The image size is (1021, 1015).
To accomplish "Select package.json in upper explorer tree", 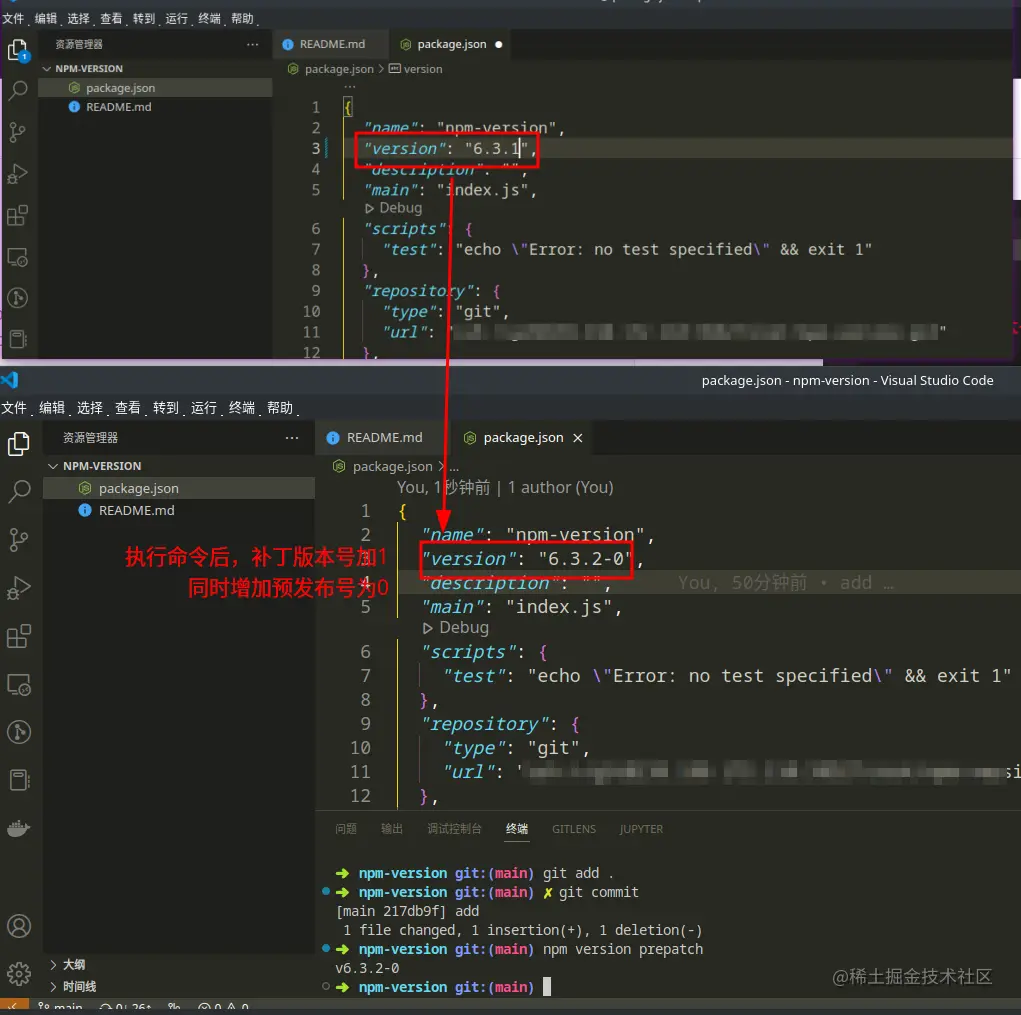I will point(155,88).
